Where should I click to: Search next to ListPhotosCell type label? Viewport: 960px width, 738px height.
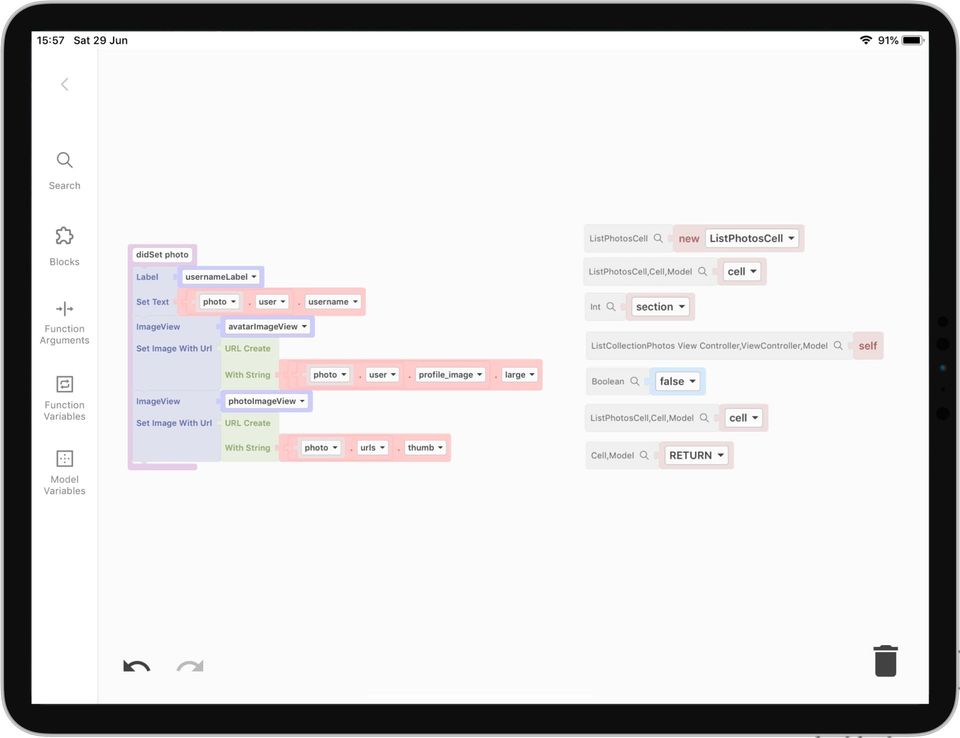(658, 238)
